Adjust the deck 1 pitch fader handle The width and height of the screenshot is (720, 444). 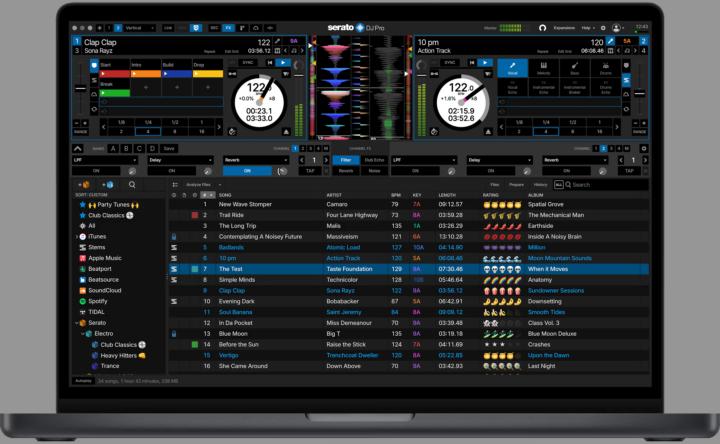point(80,88)
